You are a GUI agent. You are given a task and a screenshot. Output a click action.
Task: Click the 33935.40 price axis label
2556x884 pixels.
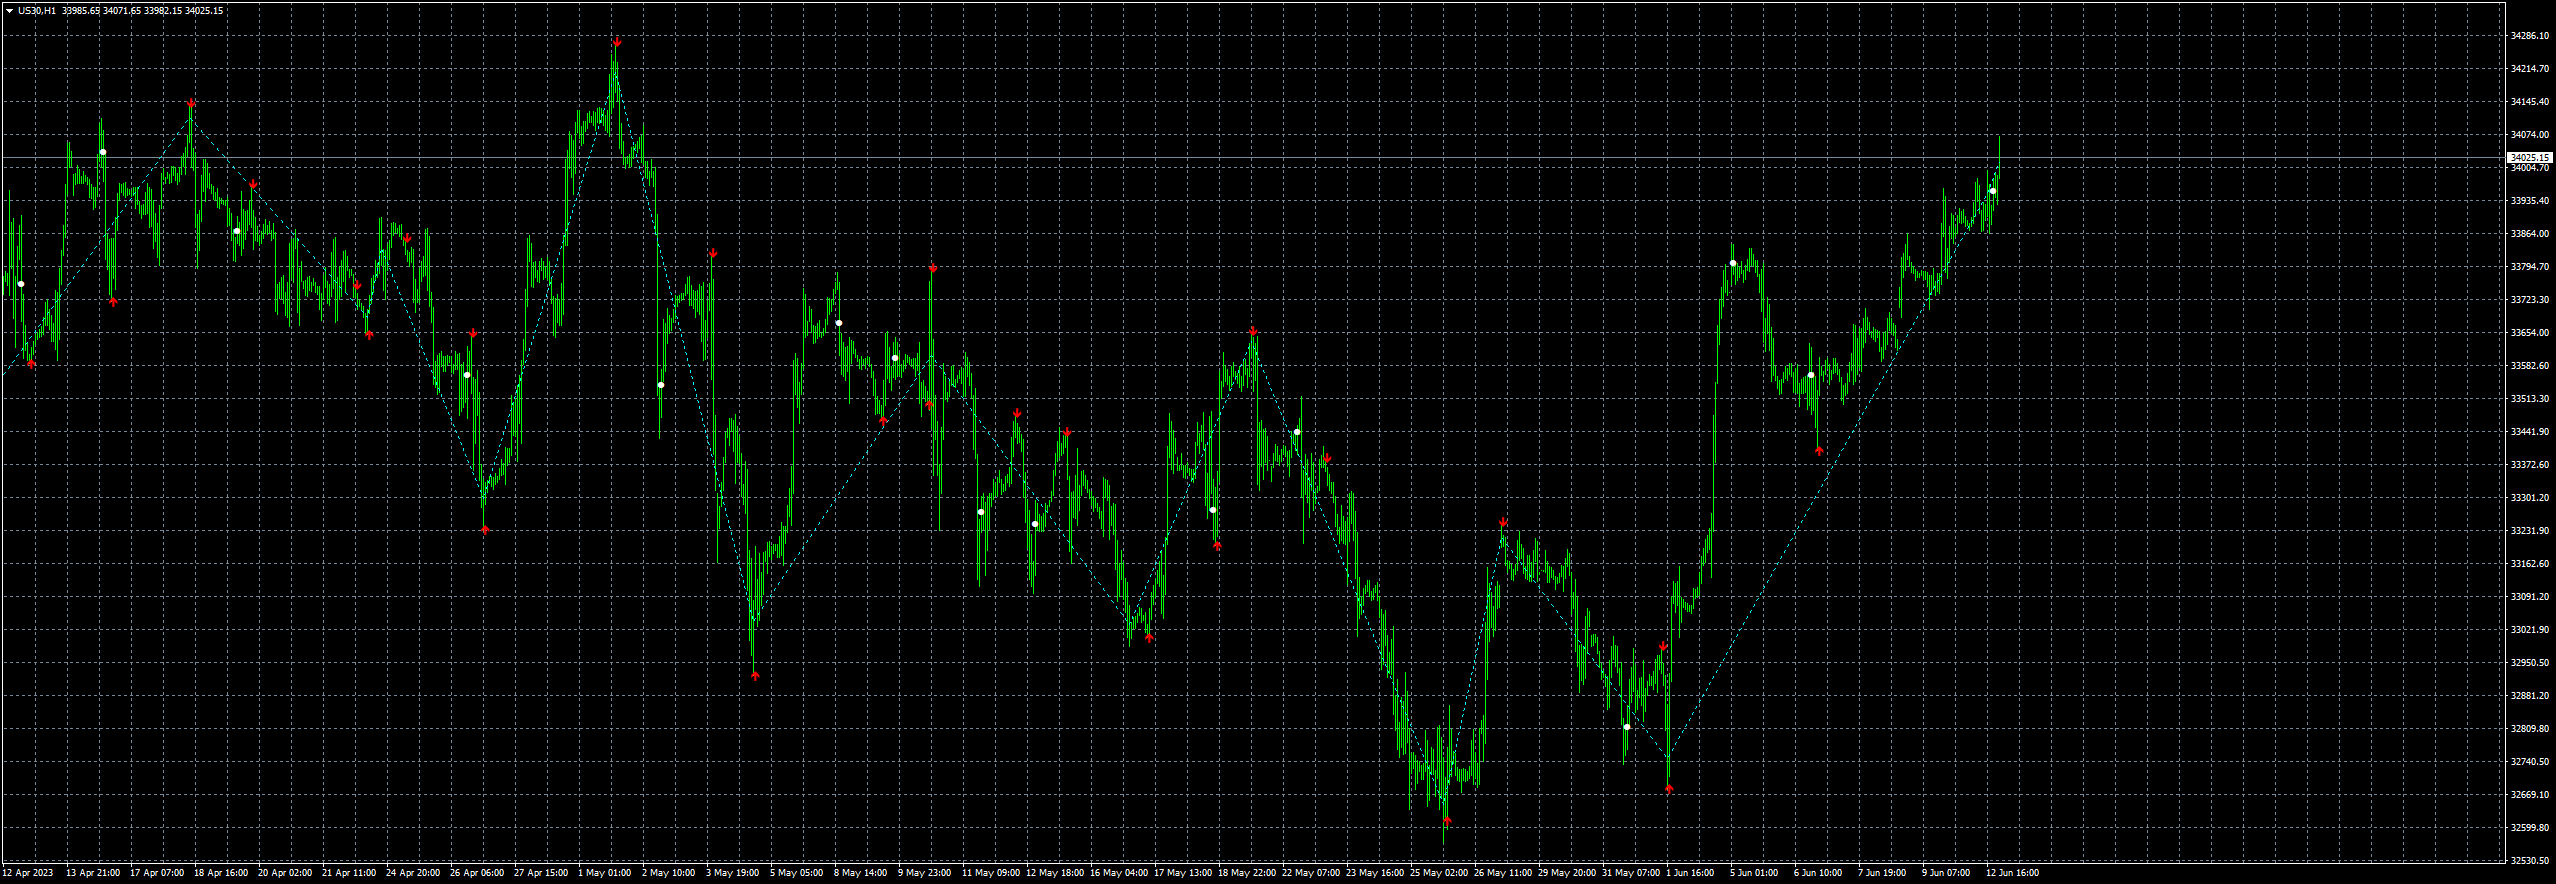[2530, 201]
